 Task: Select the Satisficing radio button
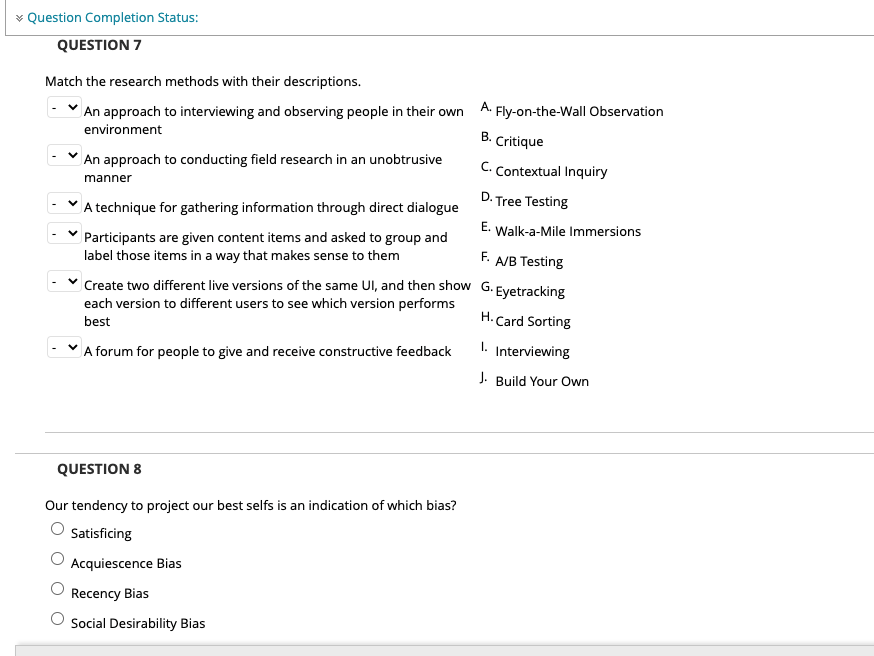point(57,527)
